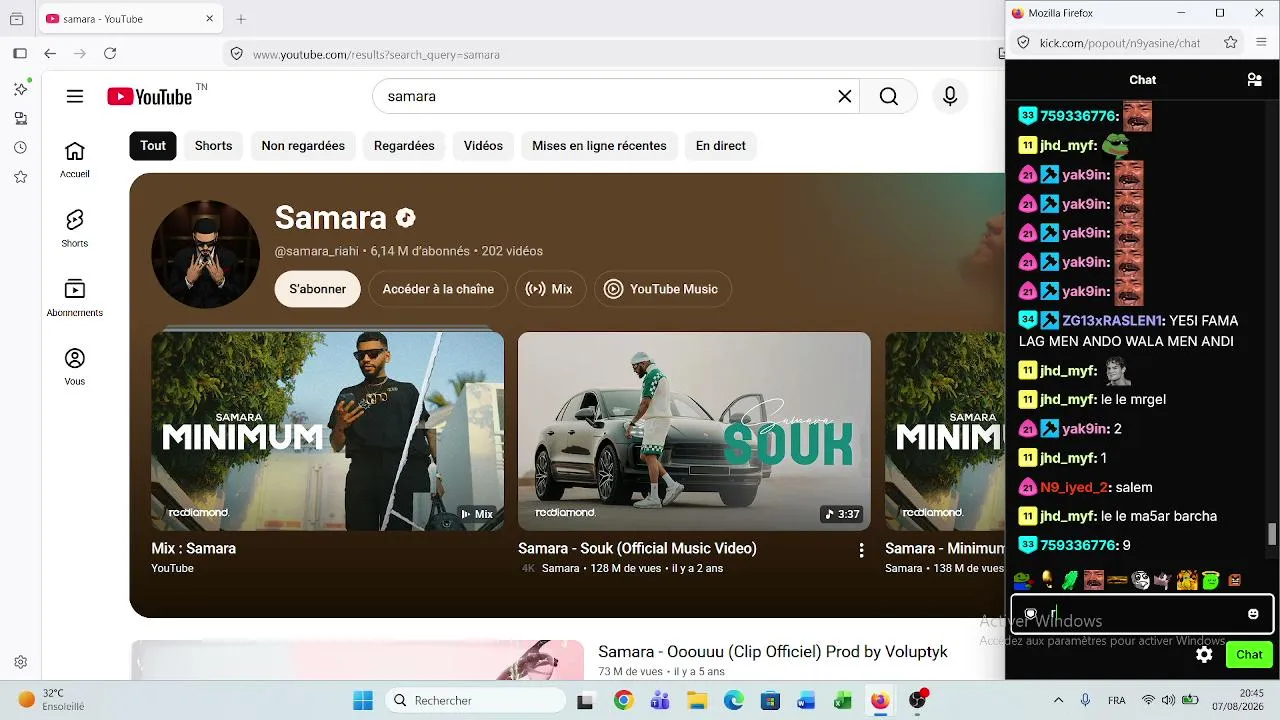Go to YouTube home via the logo
The height and width of the screenshot is (720, 1280).
pyautogui.click(x=150, y=96)
